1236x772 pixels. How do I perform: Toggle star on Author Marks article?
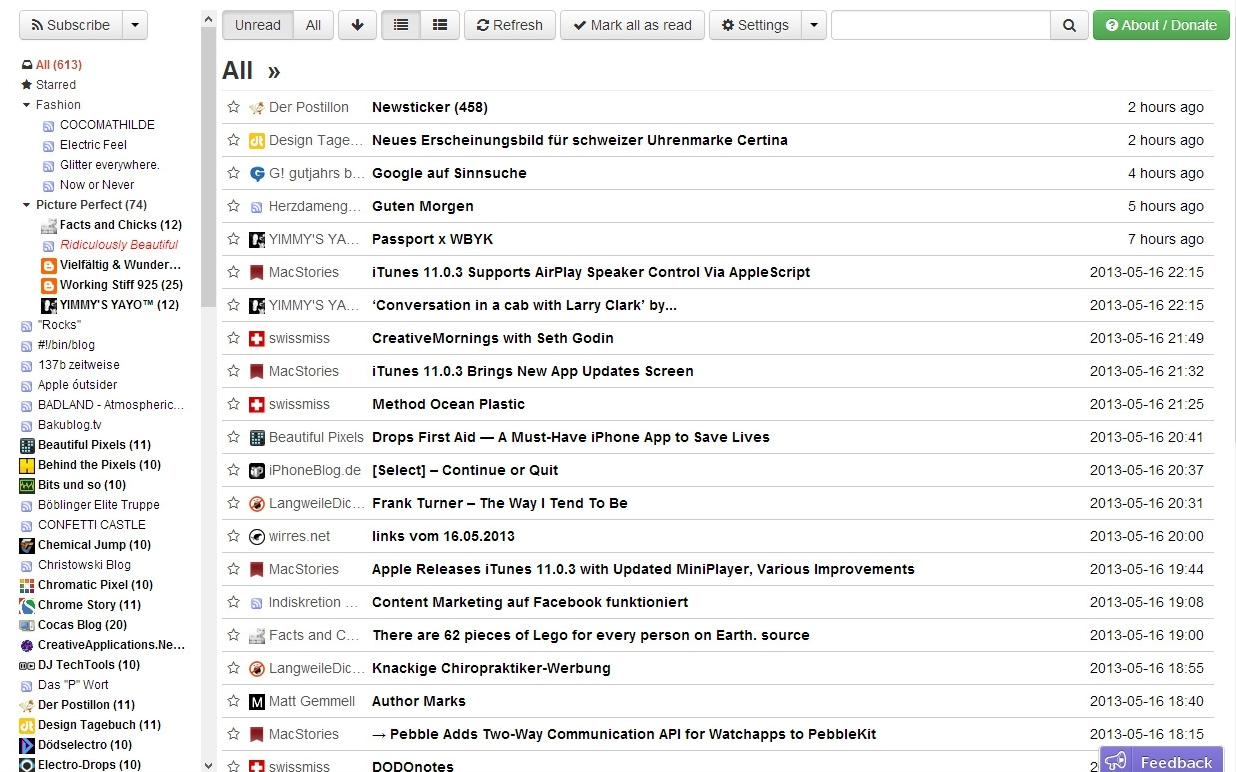click(x=233, y=701)
